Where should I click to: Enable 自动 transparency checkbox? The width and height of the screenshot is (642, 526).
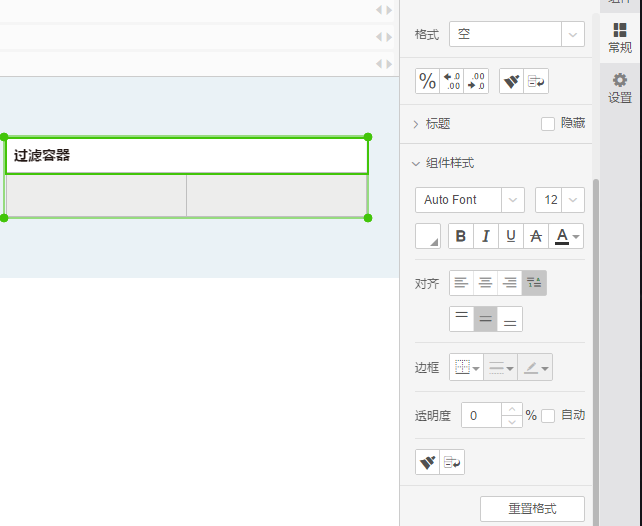coord(548,416)
